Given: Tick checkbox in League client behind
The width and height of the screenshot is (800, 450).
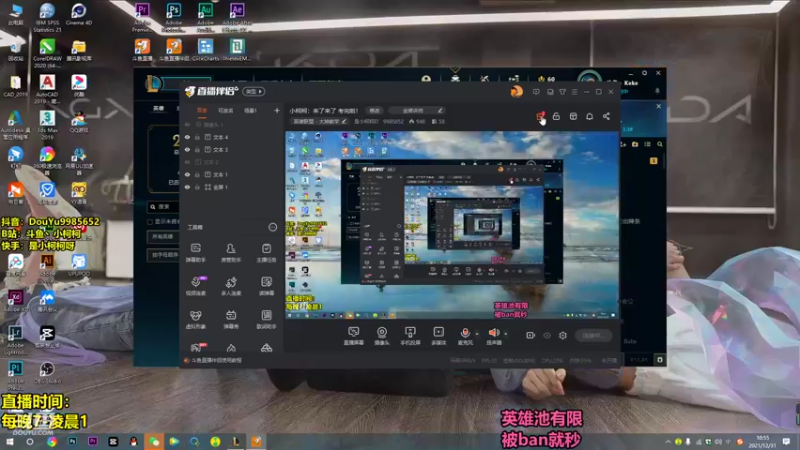Looking at the screenshot, I should [150, 221].
